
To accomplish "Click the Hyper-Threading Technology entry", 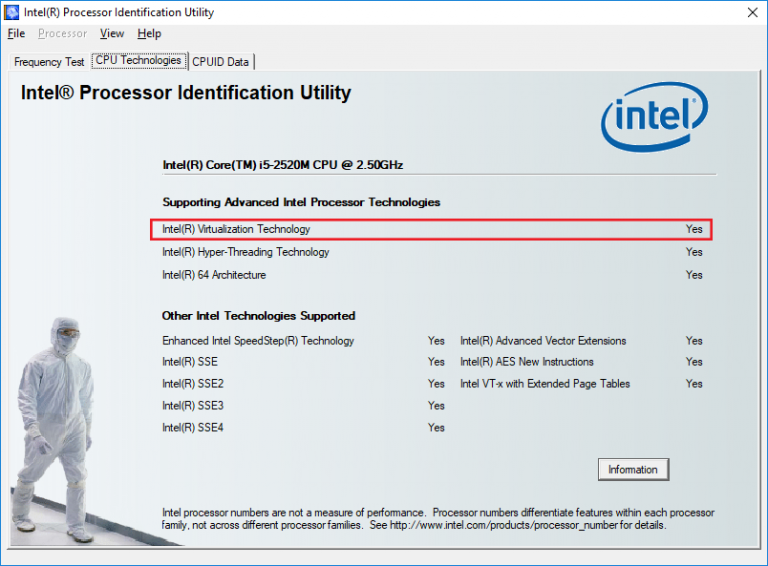I will [x=245, y=252].
